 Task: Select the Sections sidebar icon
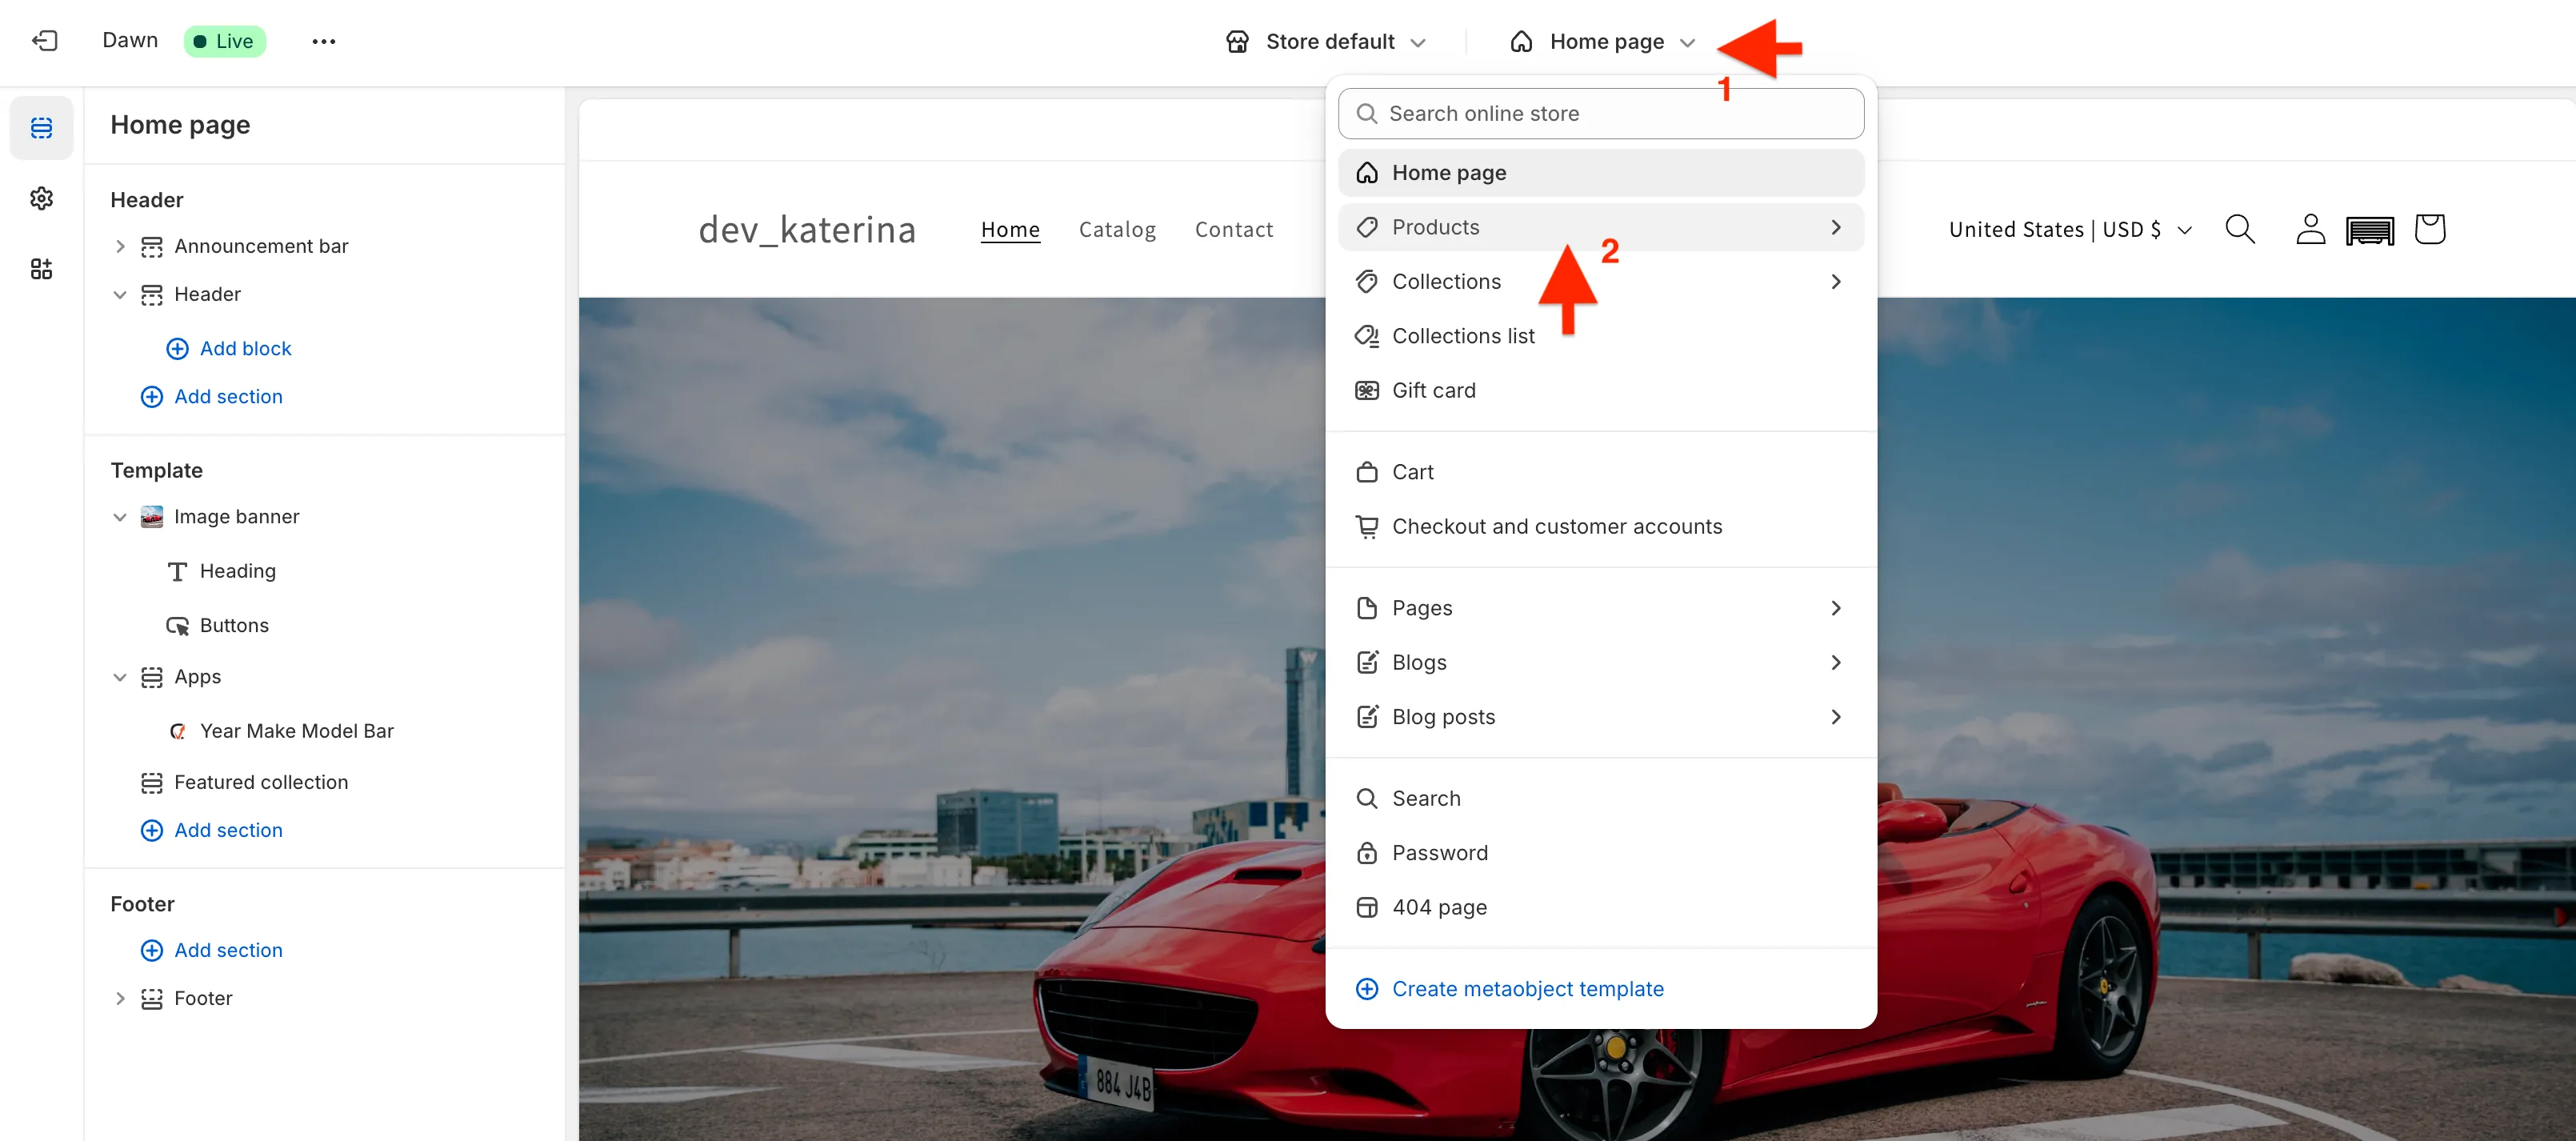pyautogui.click(x=41, y=128)
